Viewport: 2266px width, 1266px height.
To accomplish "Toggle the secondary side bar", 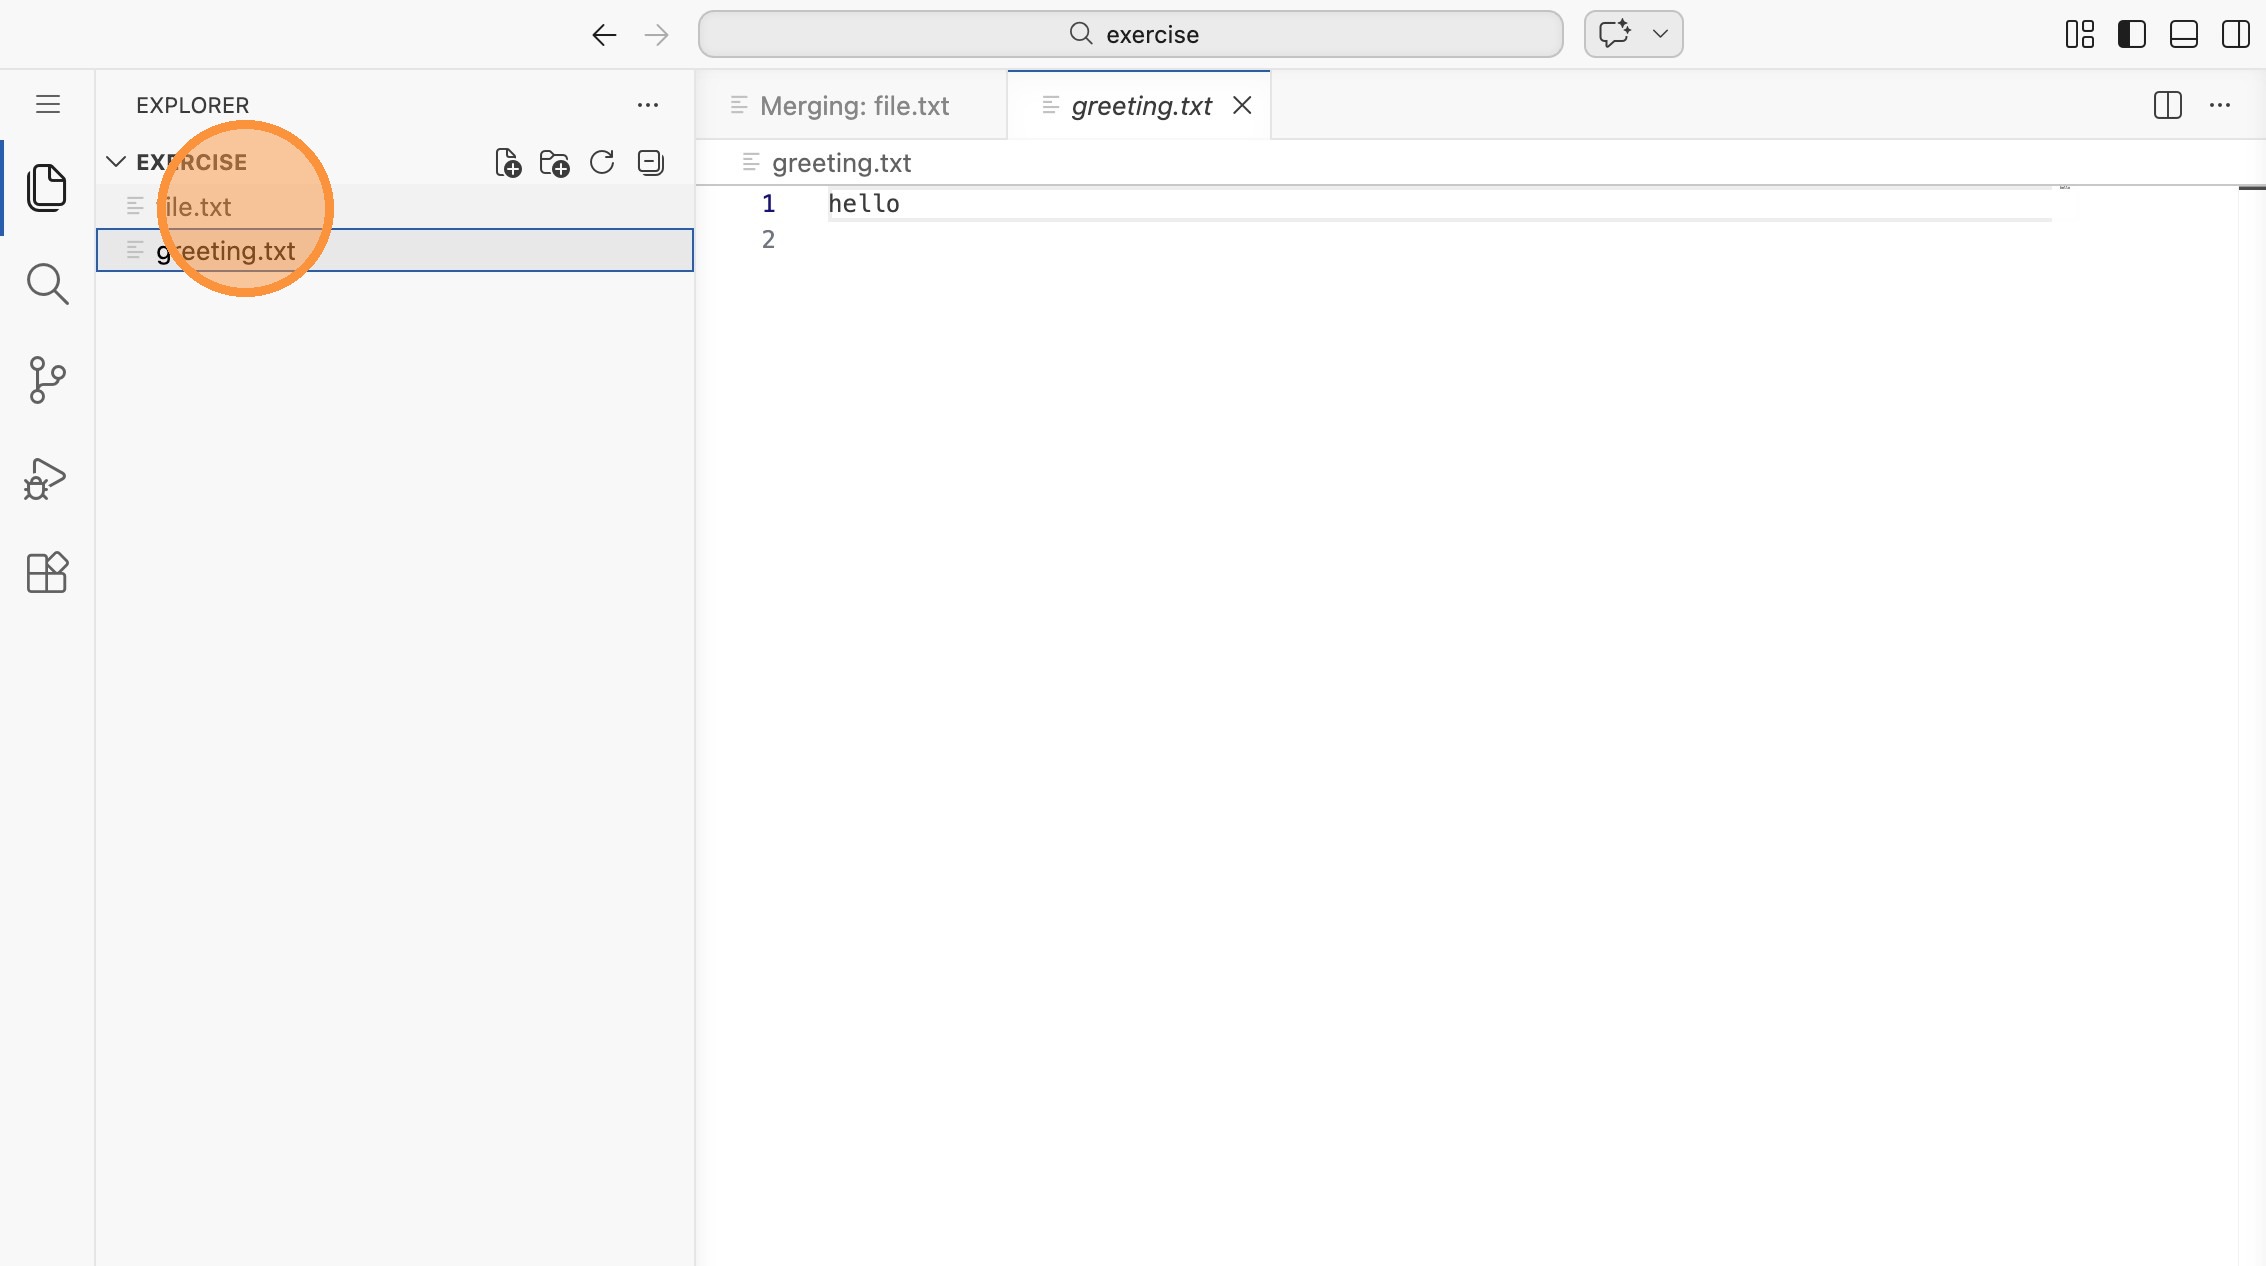I will tap(2235, 34).
